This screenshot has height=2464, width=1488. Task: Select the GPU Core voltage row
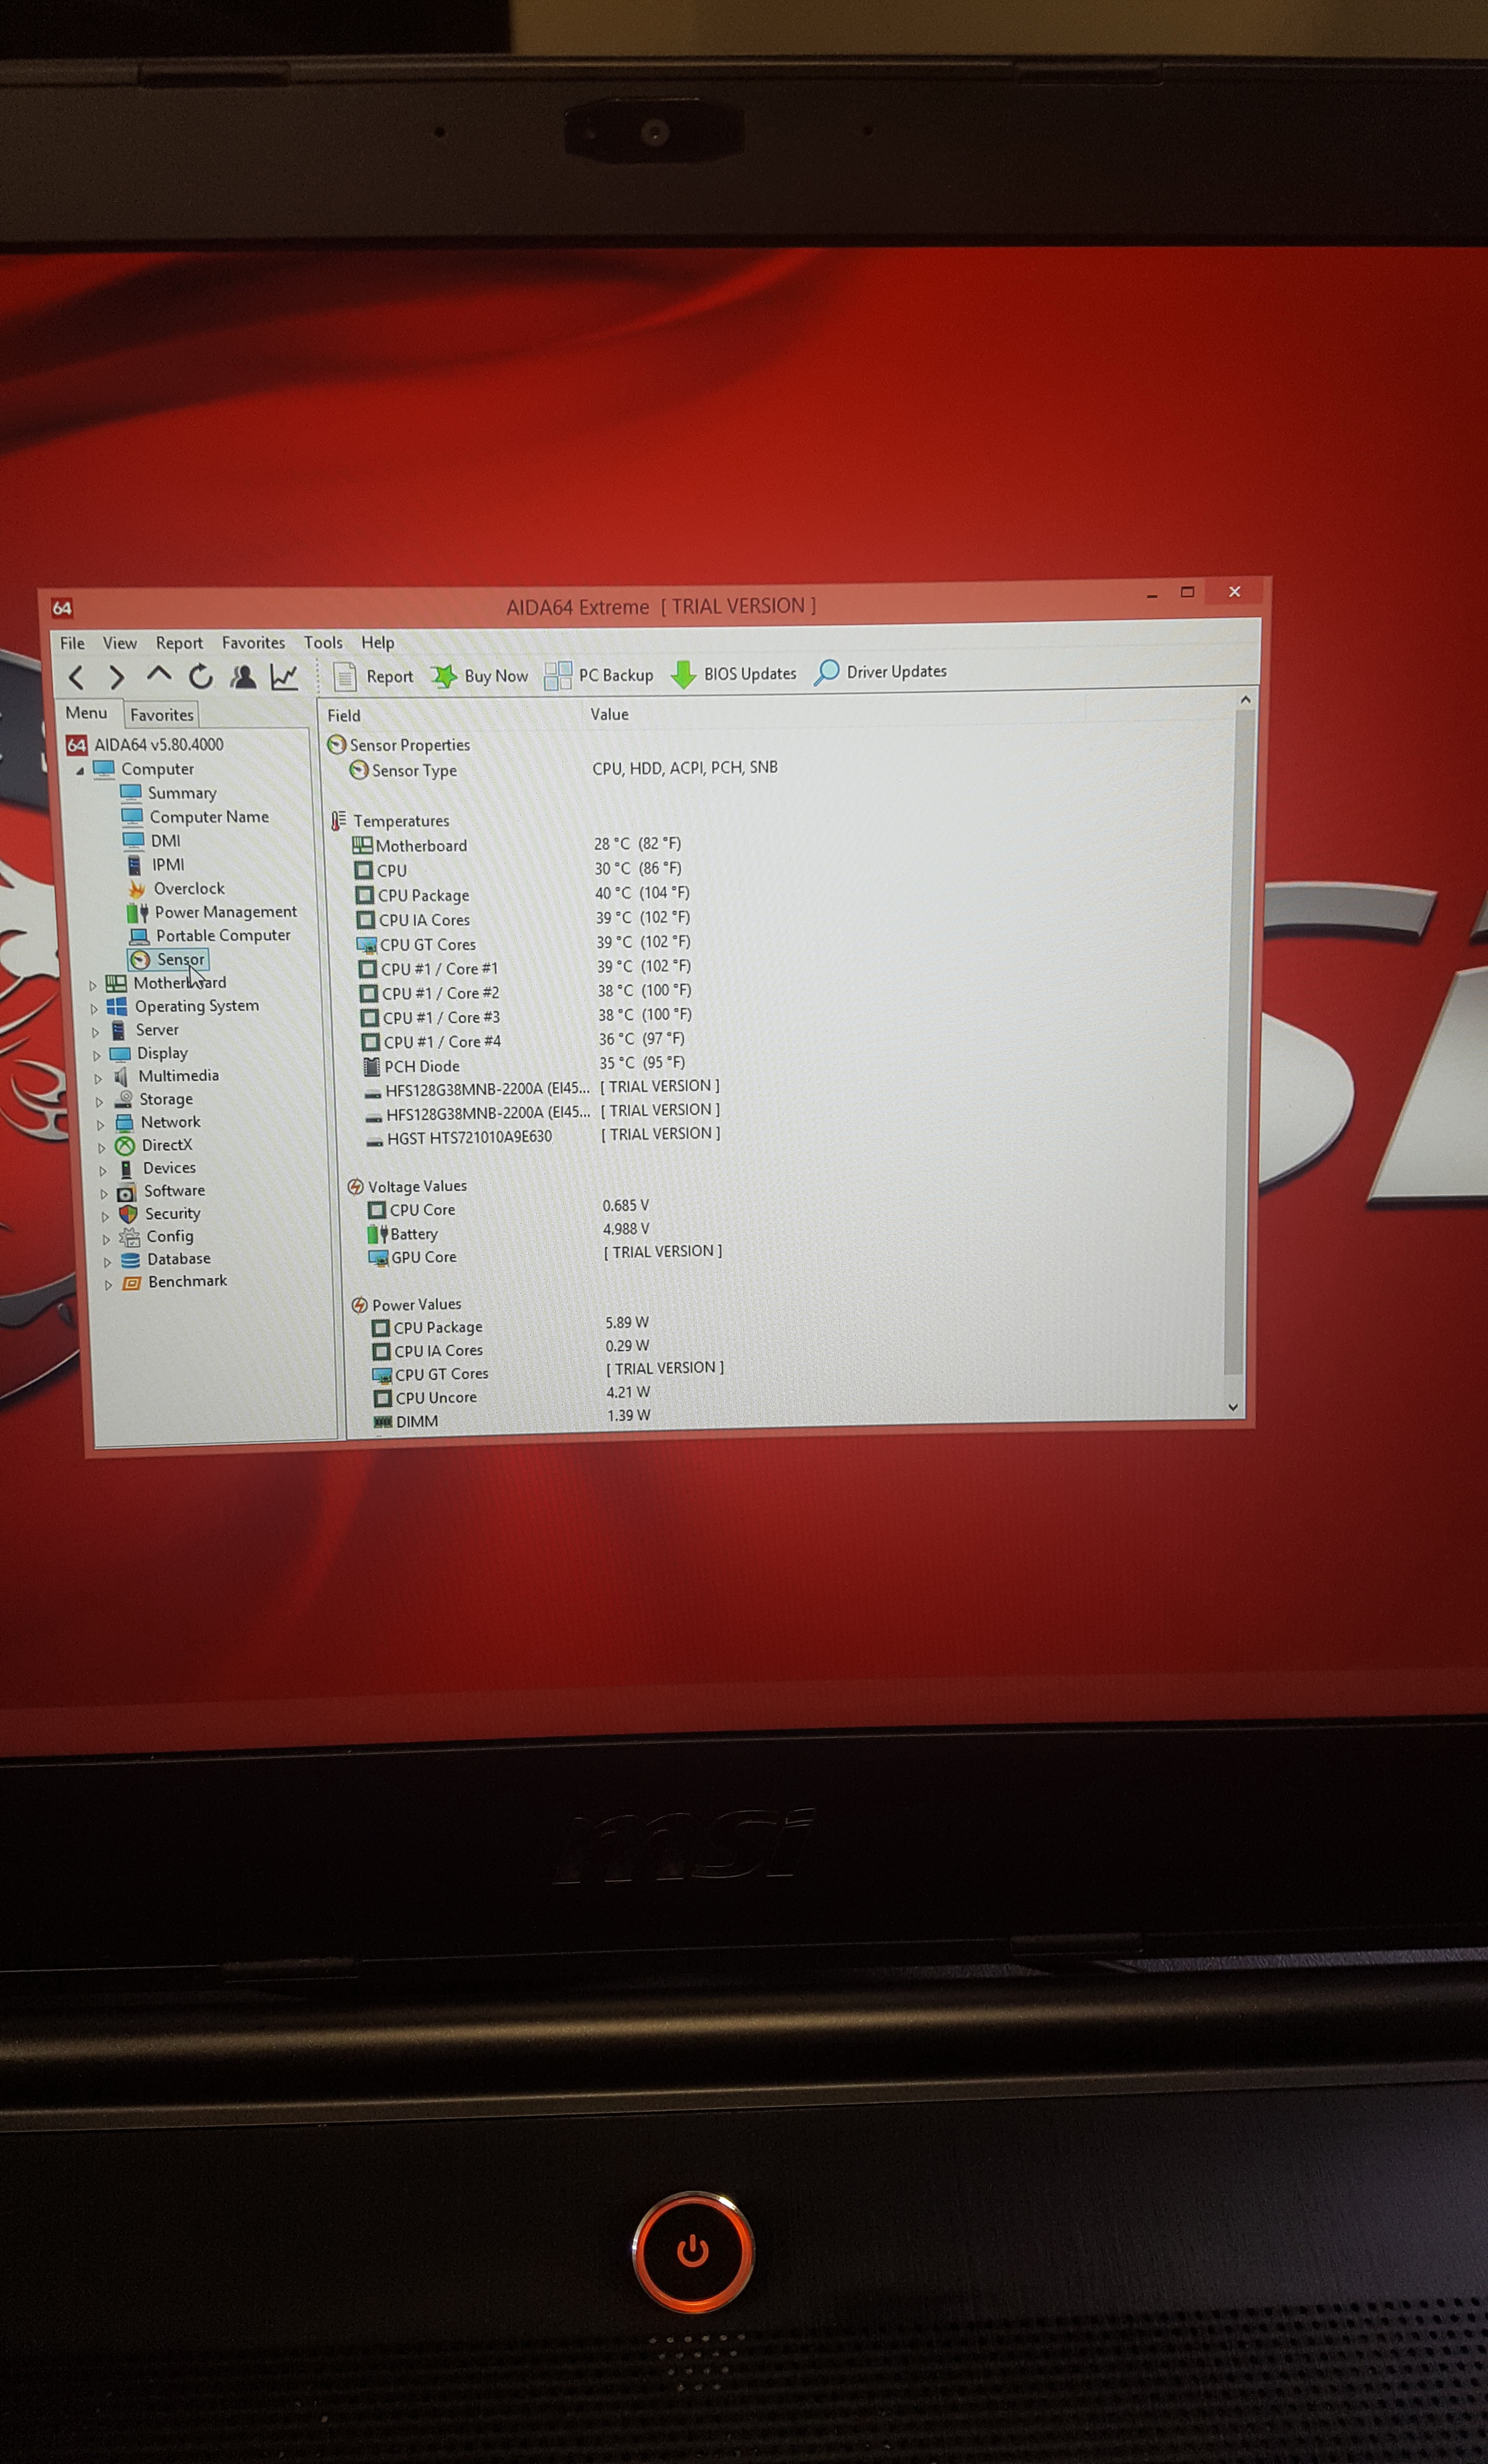coord(546,1256)
